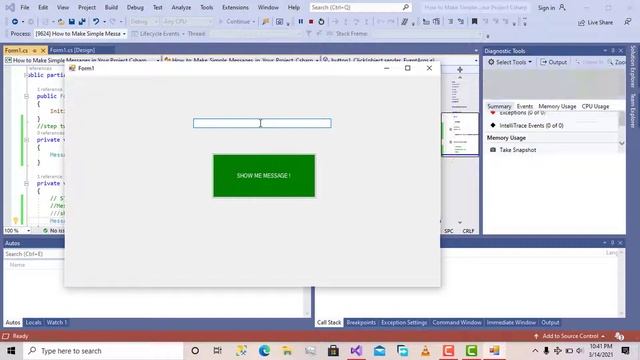Image resolution: width=640 pixels, height=360 pixels.
Task: Switch to the Locals tab
Action: (33, 322)
